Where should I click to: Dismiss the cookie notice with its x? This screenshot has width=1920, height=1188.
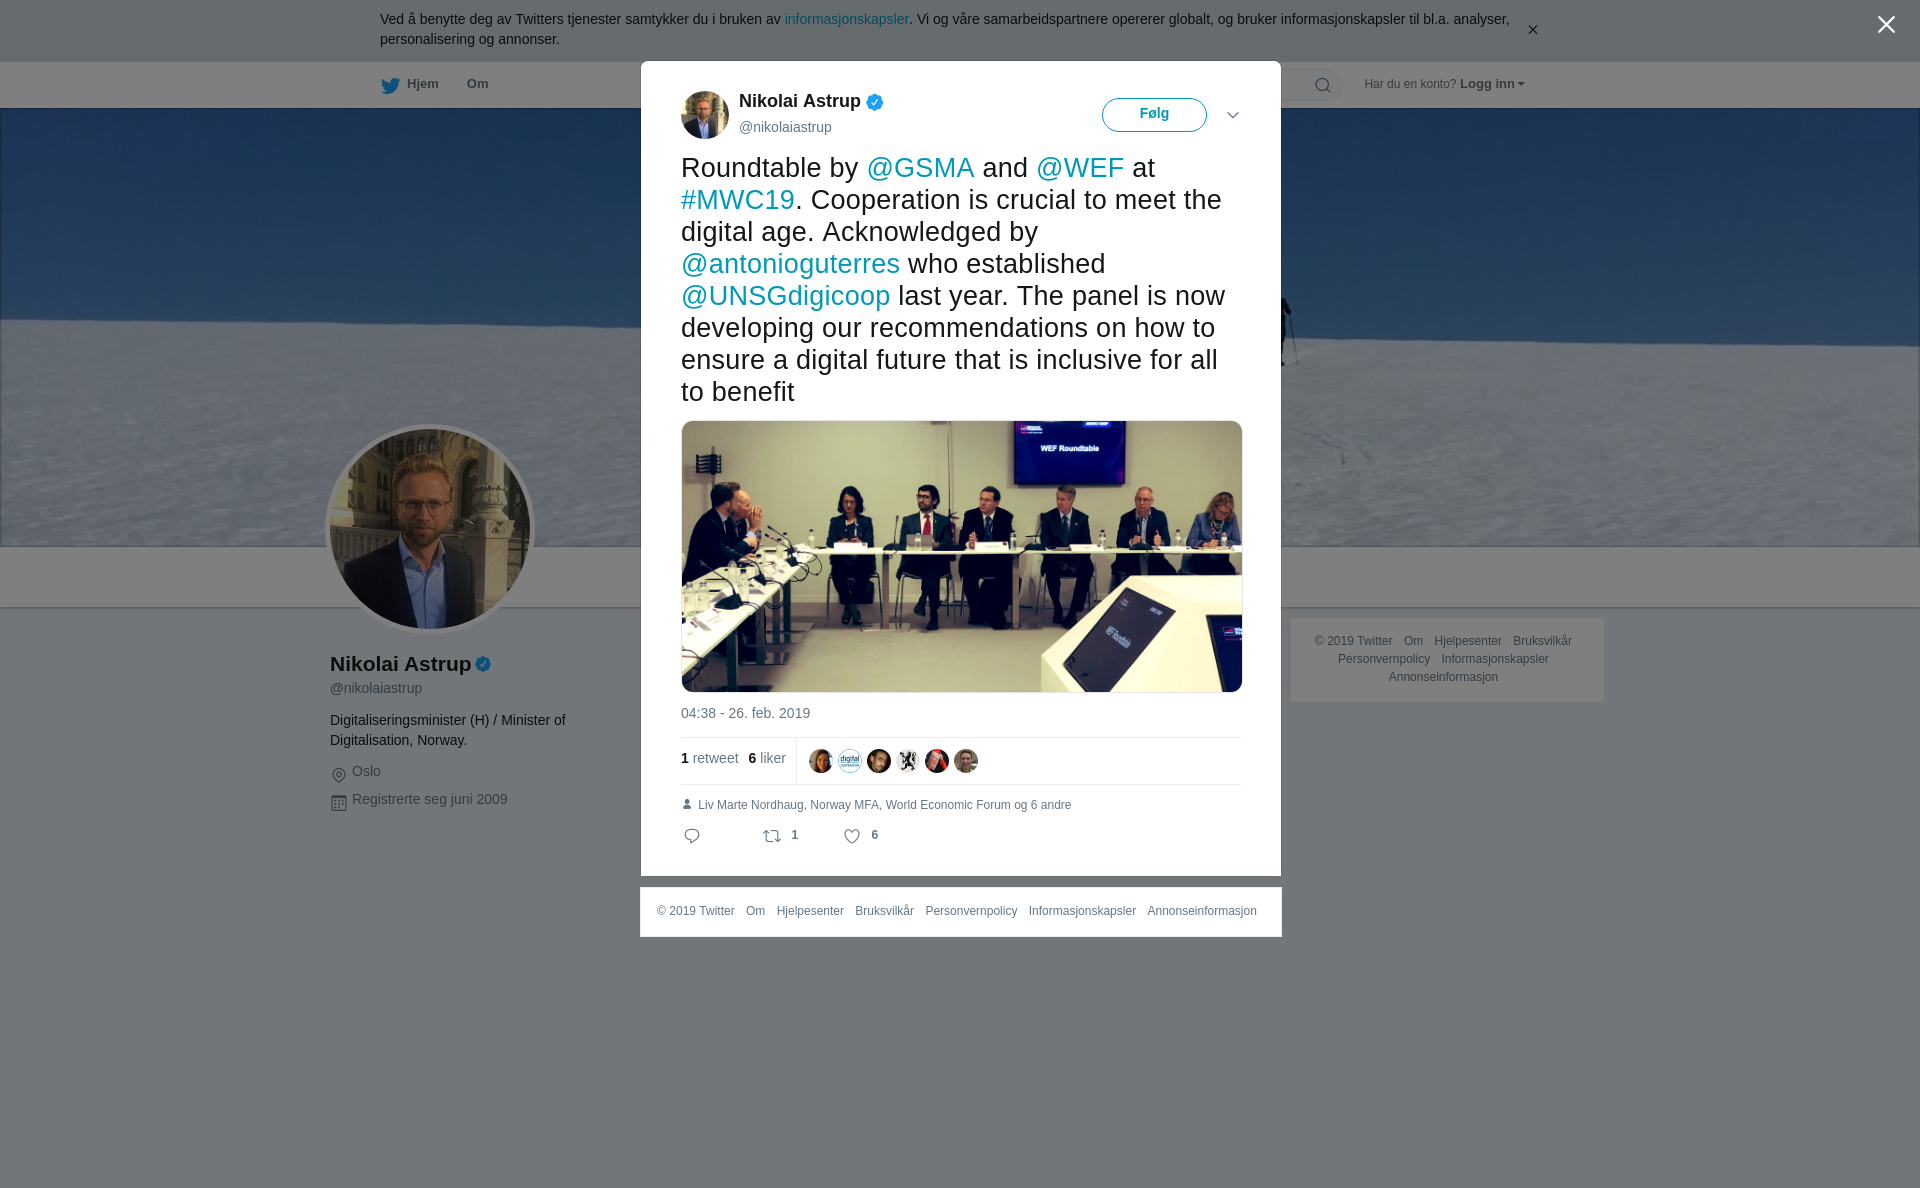[1532, 30]
